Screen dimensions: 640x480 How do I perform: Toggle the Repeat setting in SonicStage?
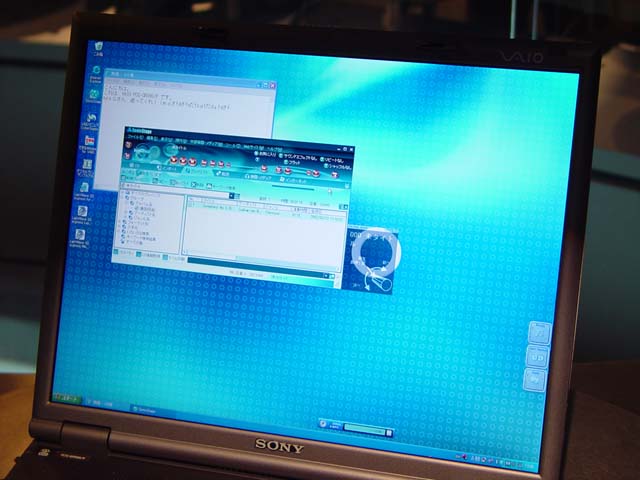click(x=332, y=160)
